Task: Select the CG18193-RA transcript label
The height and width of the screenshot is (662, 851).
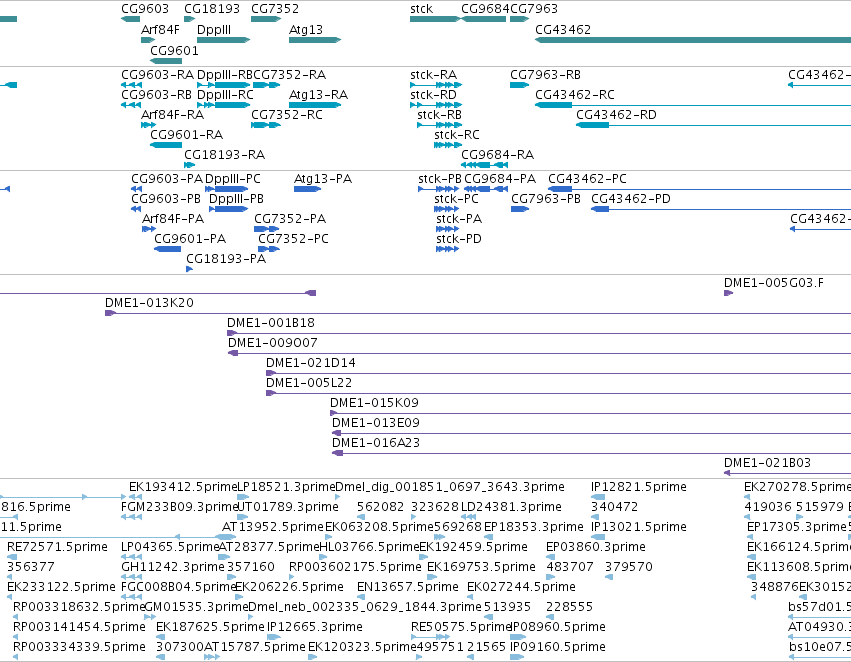Action: [x=225, y=155]
